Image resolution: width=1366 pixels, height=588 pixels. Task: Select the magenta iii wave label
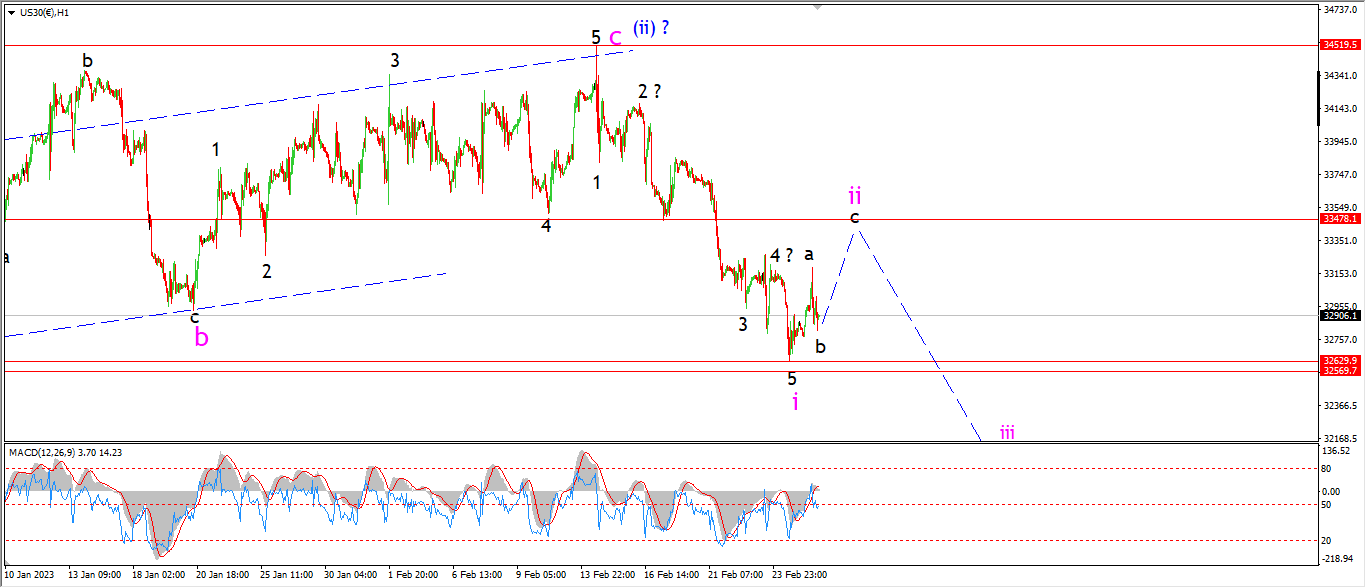[1007, 432]
